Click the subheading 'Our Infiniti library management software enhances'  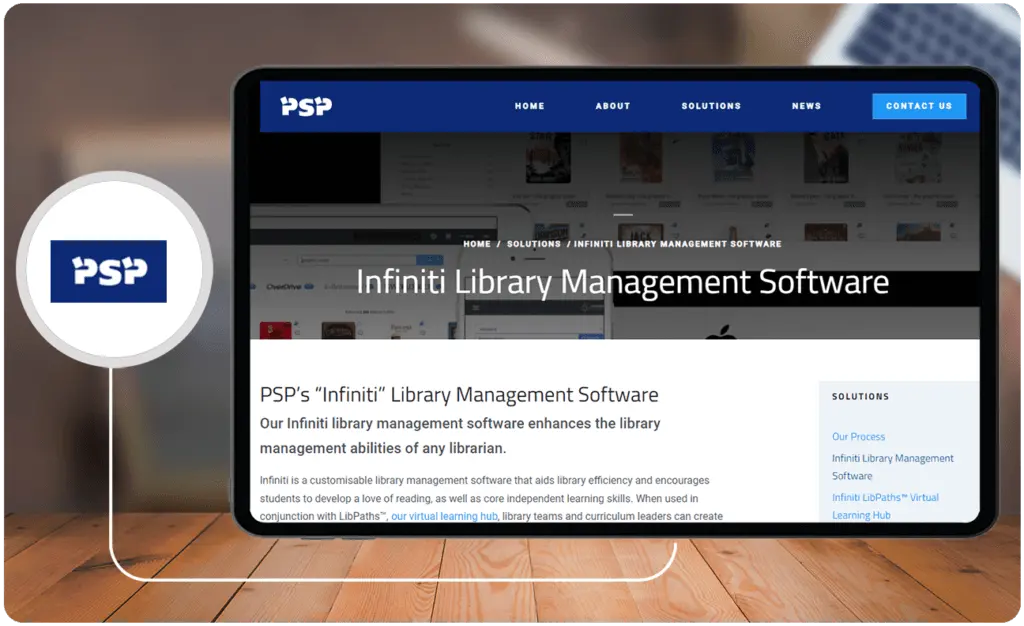[x=460, y=435]
